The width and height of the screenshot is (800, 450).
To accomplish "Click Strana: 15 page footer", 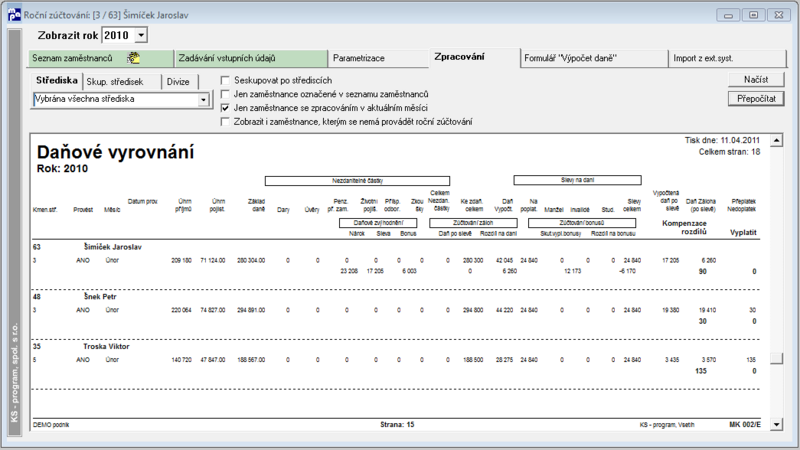I will 397,424.
